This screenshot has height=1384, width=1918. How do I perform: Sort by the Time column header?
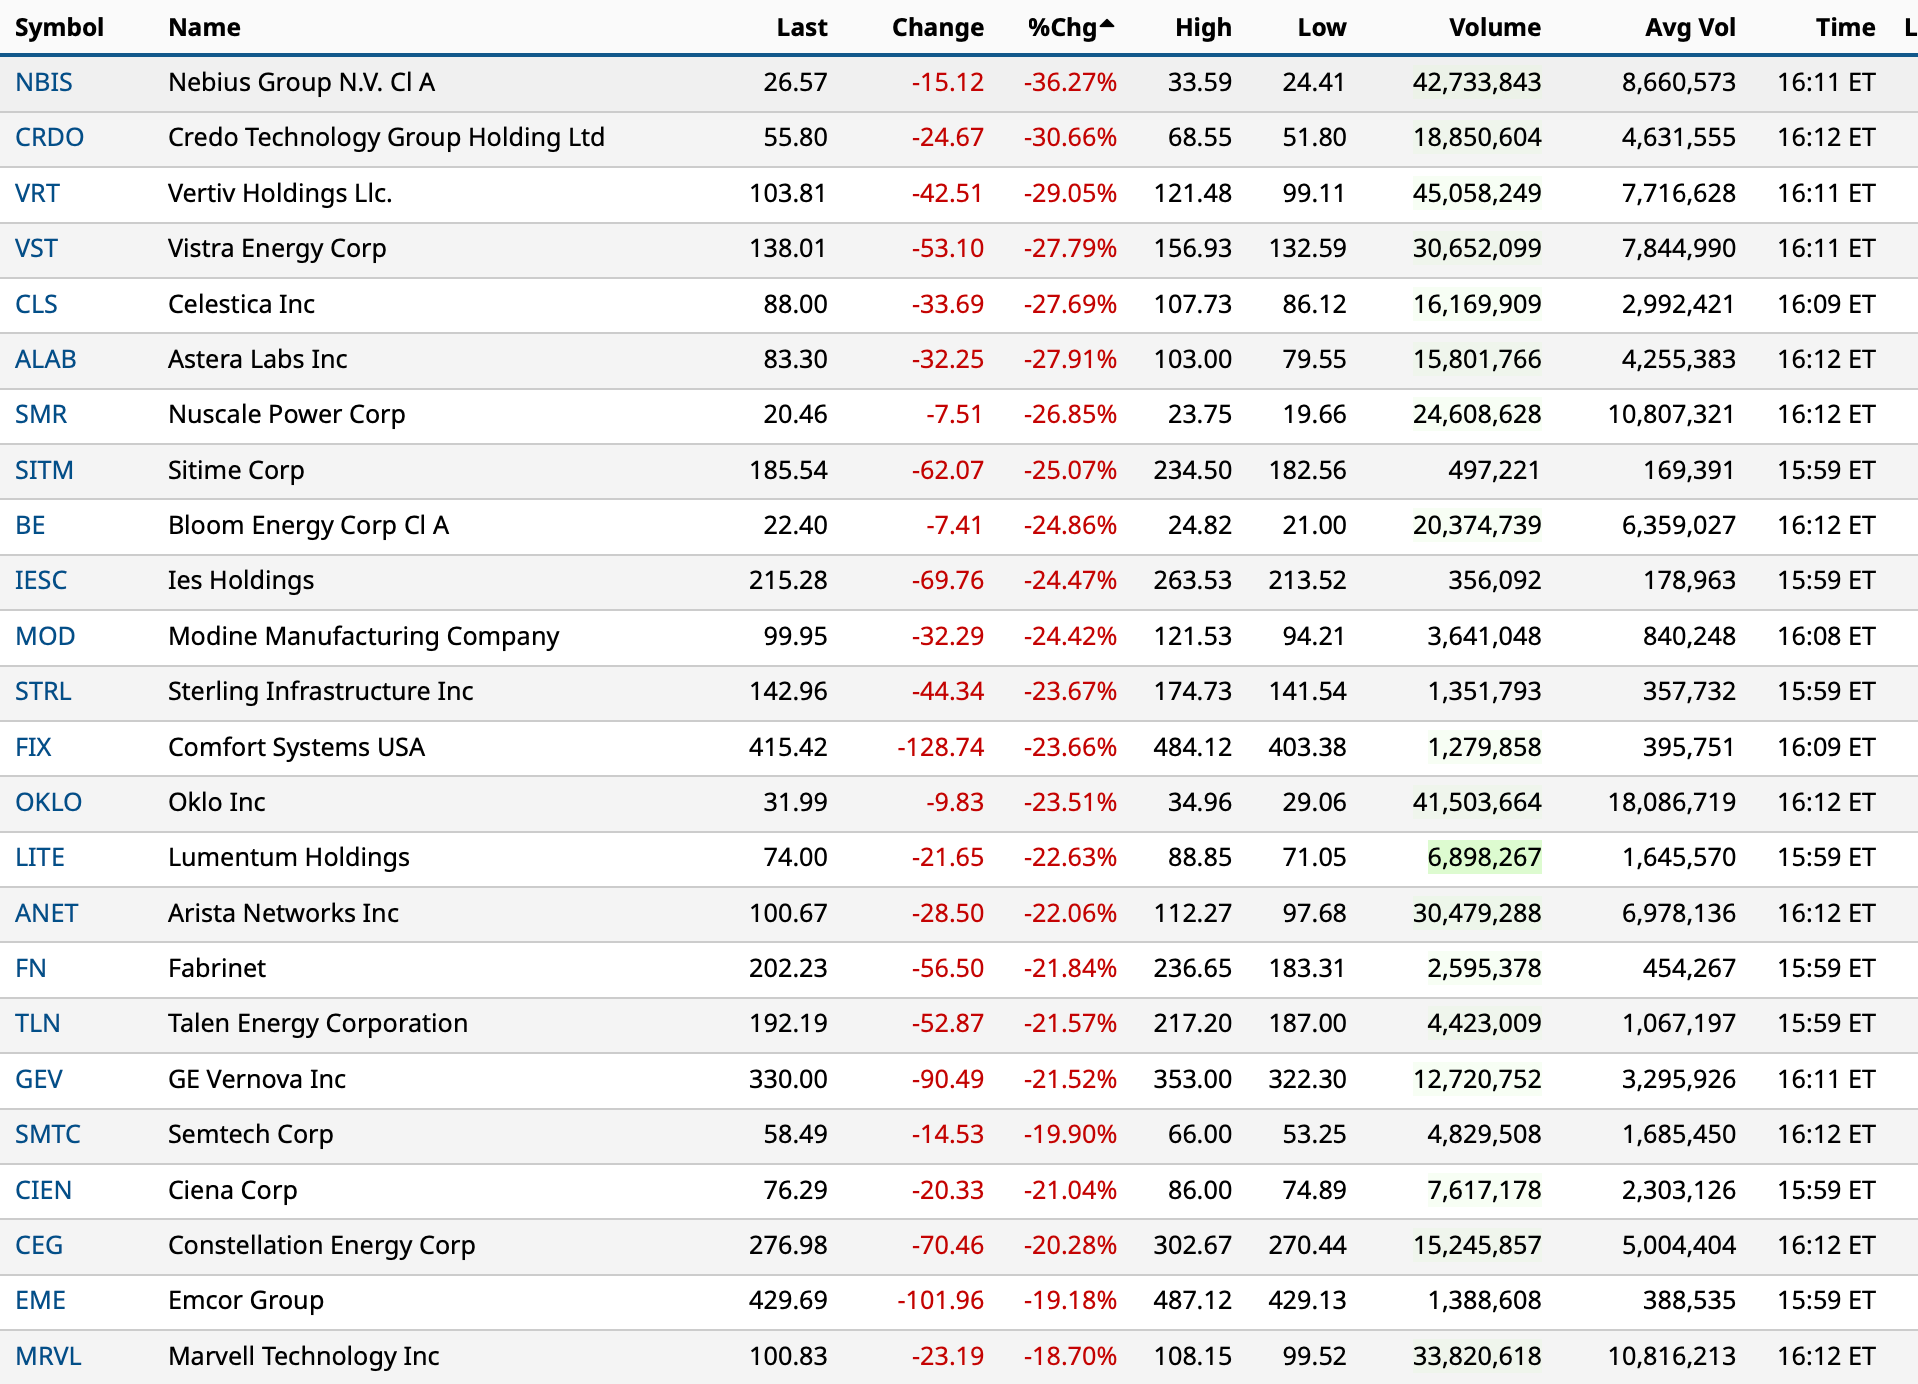[x=1845, y=27]
